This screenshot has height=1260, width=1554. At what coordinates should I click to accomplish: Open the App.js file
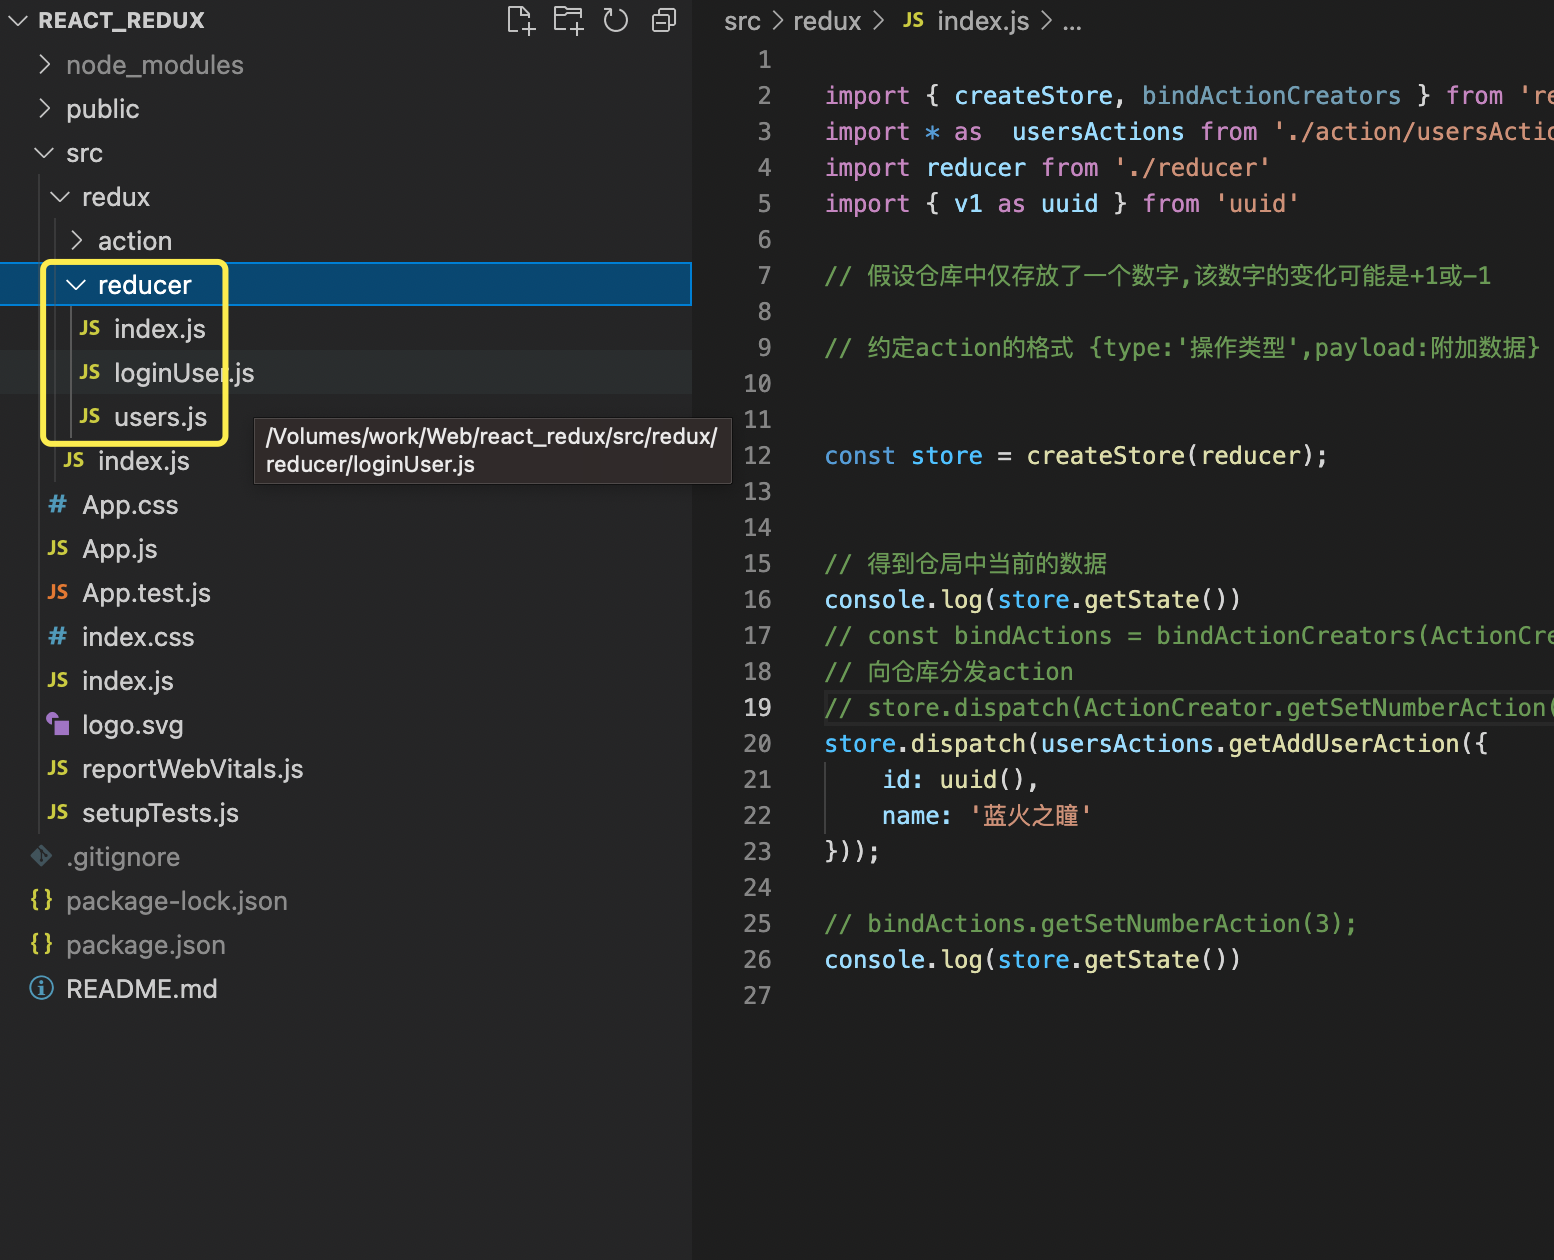click(x=346, y=549)
